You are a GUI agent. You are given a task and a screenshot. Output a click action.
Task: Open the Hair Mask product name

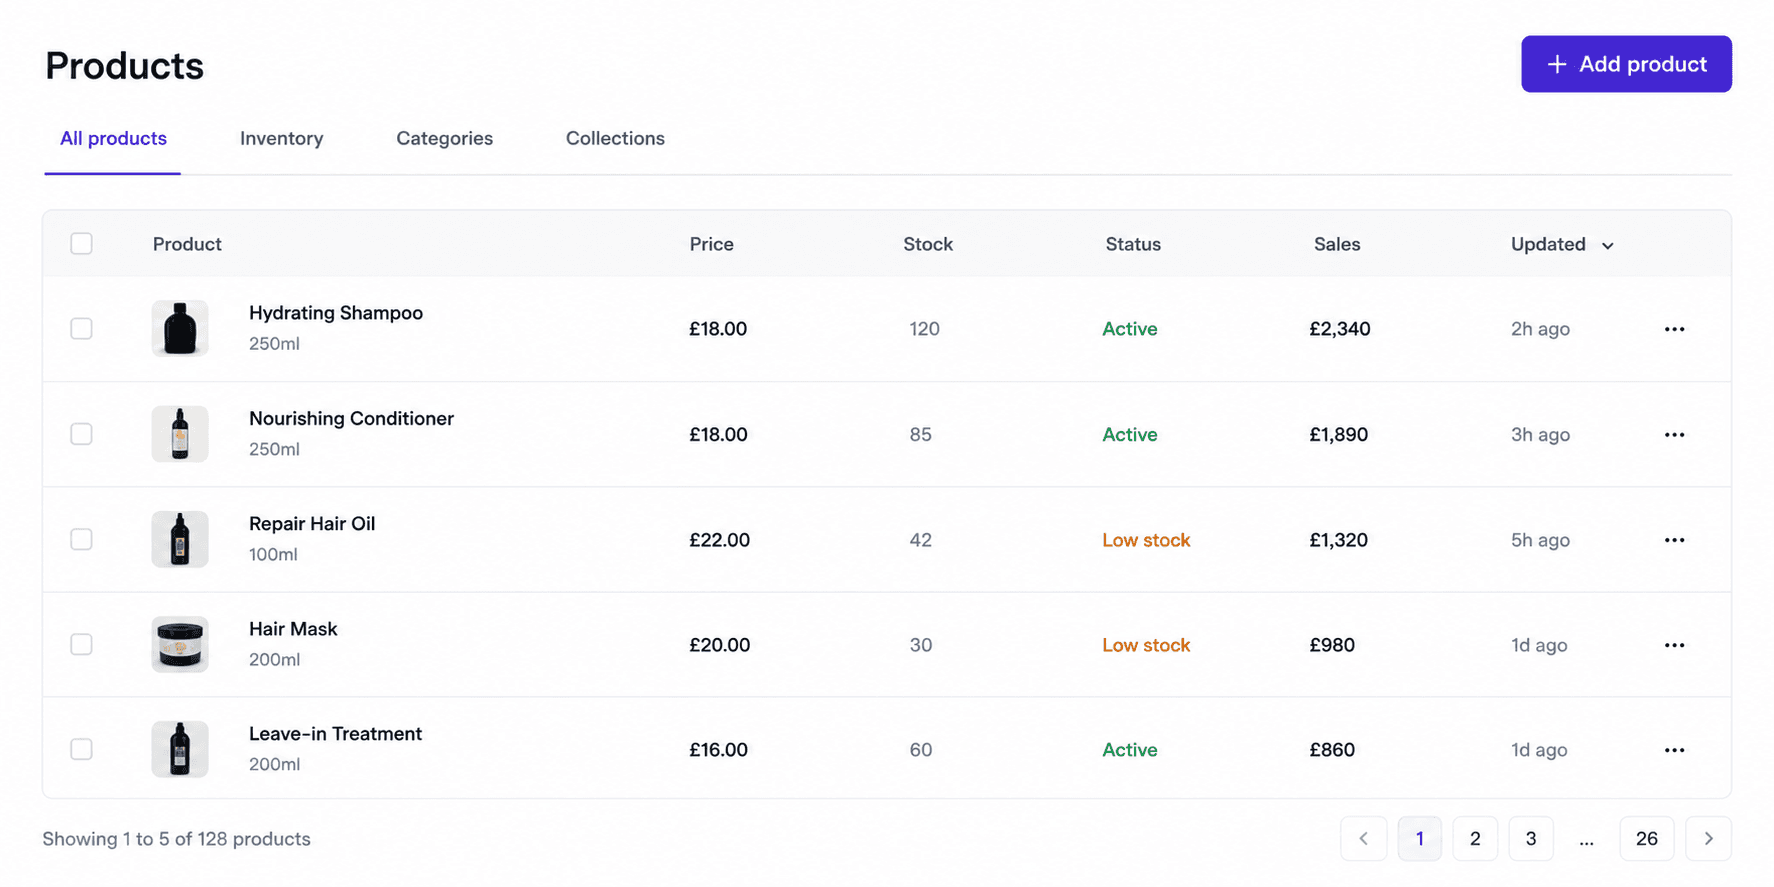tap(293, 629)
